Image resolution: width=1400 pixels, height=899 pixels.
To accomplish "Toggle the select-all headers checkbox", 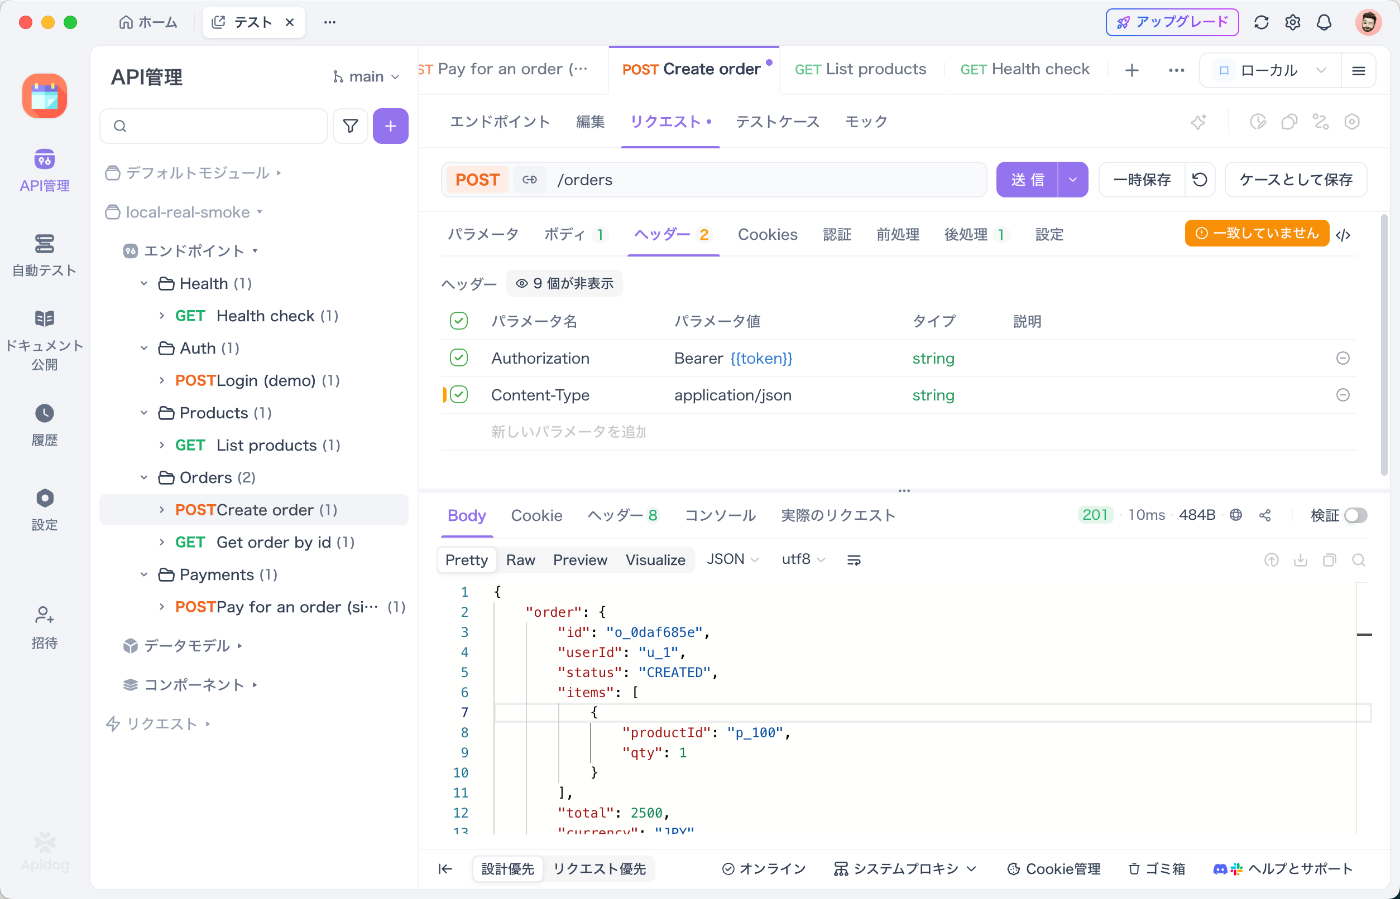I will point(459,321).
